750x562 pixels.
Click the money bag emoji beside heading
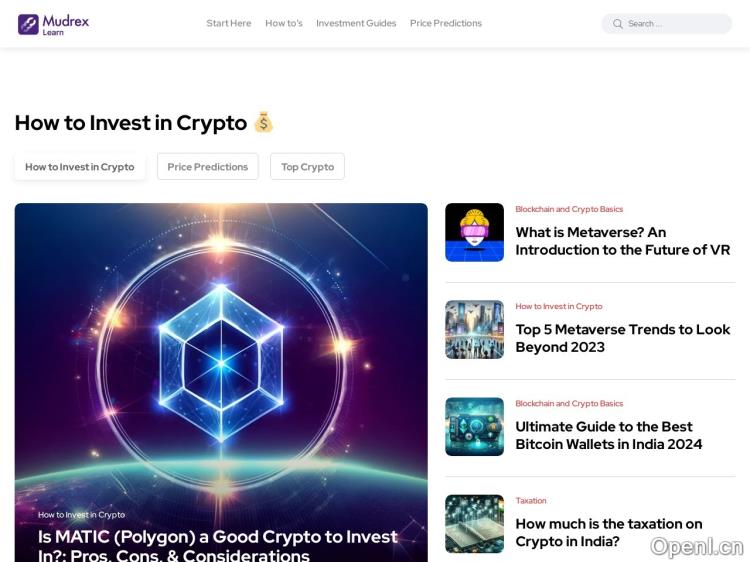(x=263, y=122)
